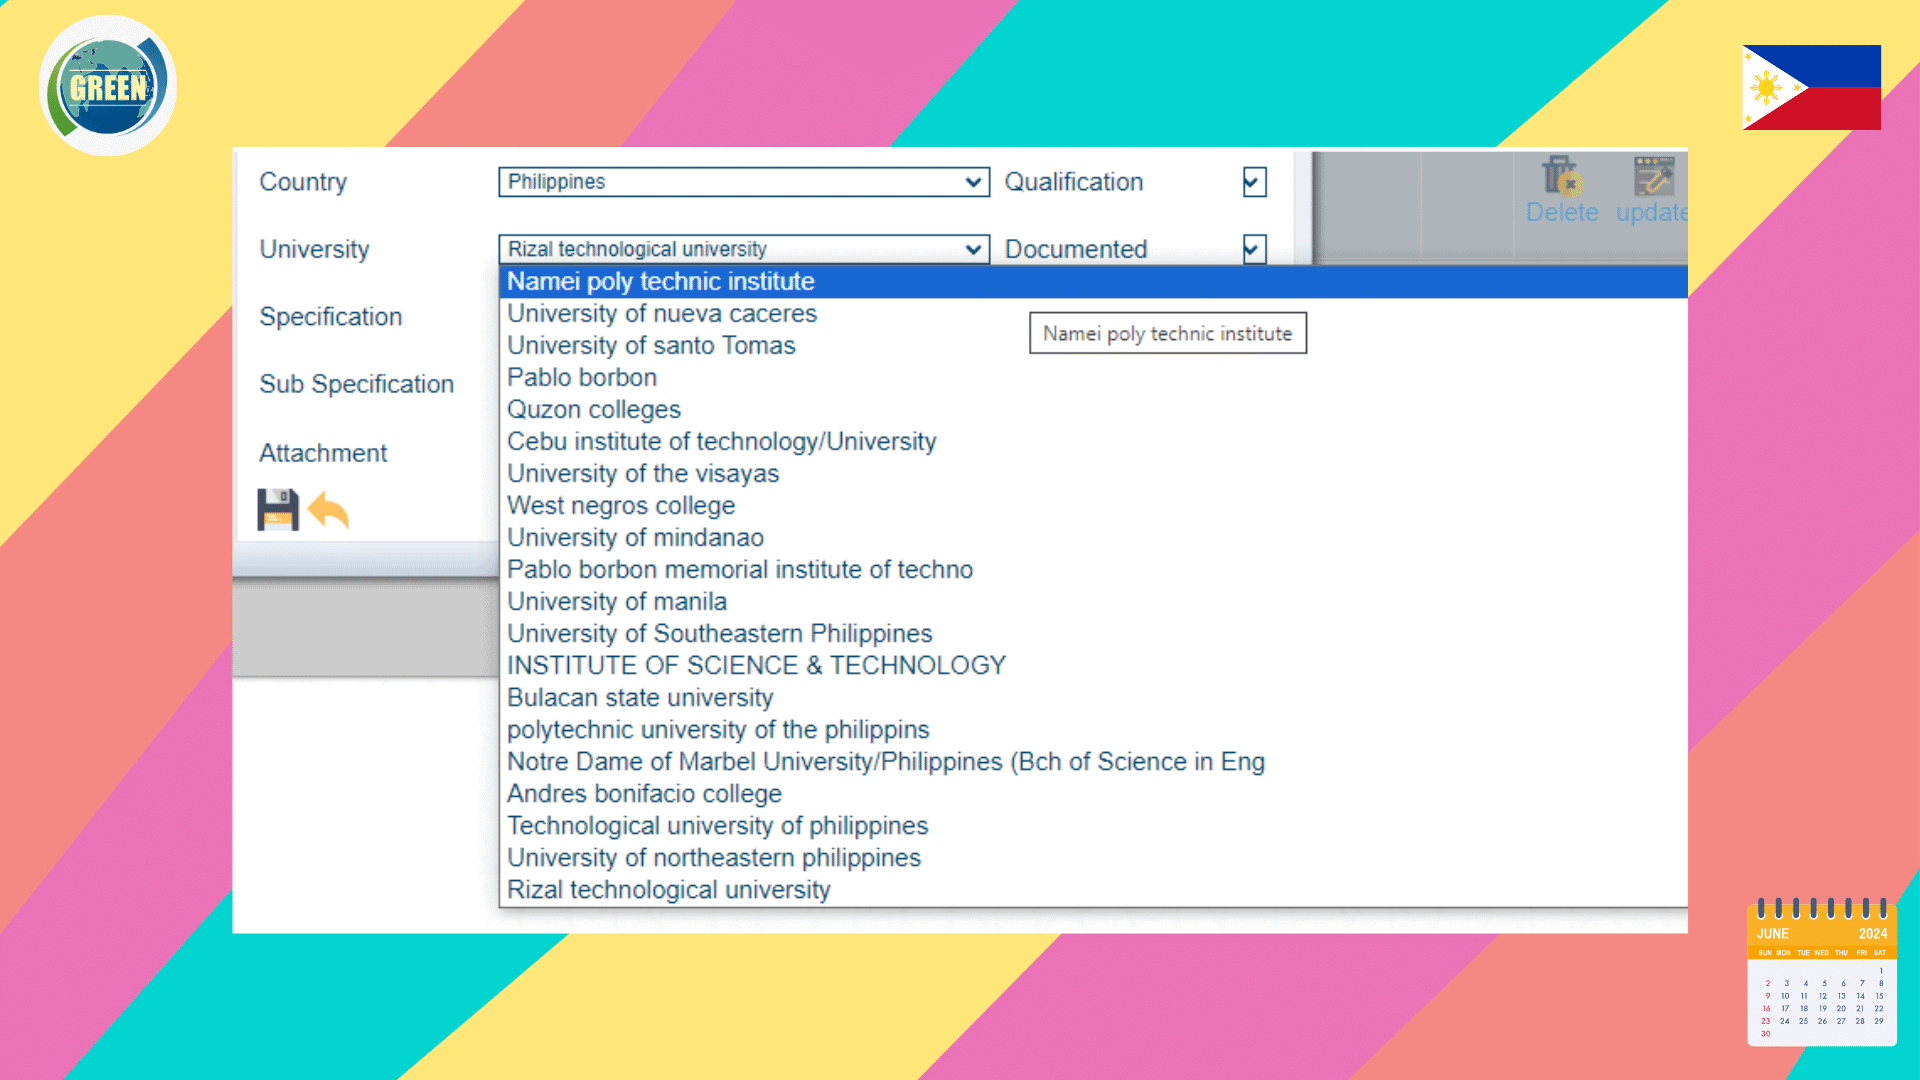This screenshot has height=1080, width=1920.
Task: Pick University of Southeastern Philippines
Action: click(719, 634)
